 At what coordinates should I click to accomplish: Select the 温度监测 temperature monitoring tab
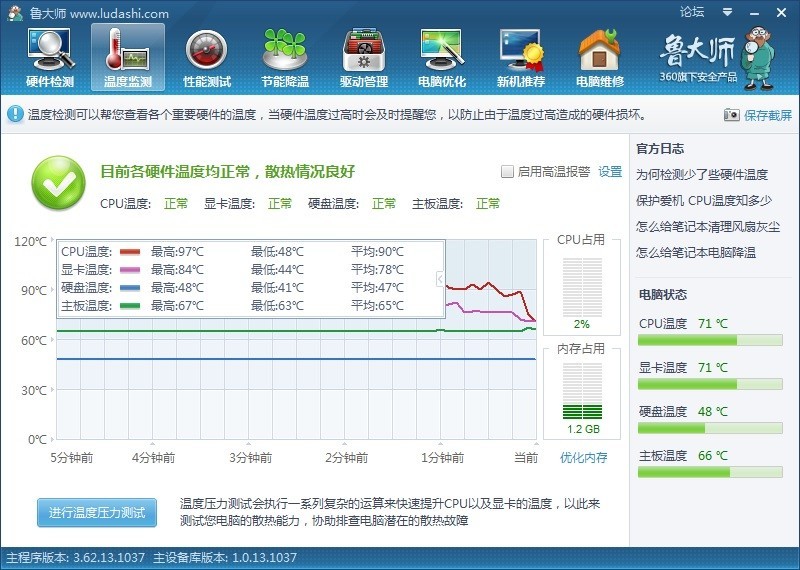pyautogui.click(x=128, y=58)
